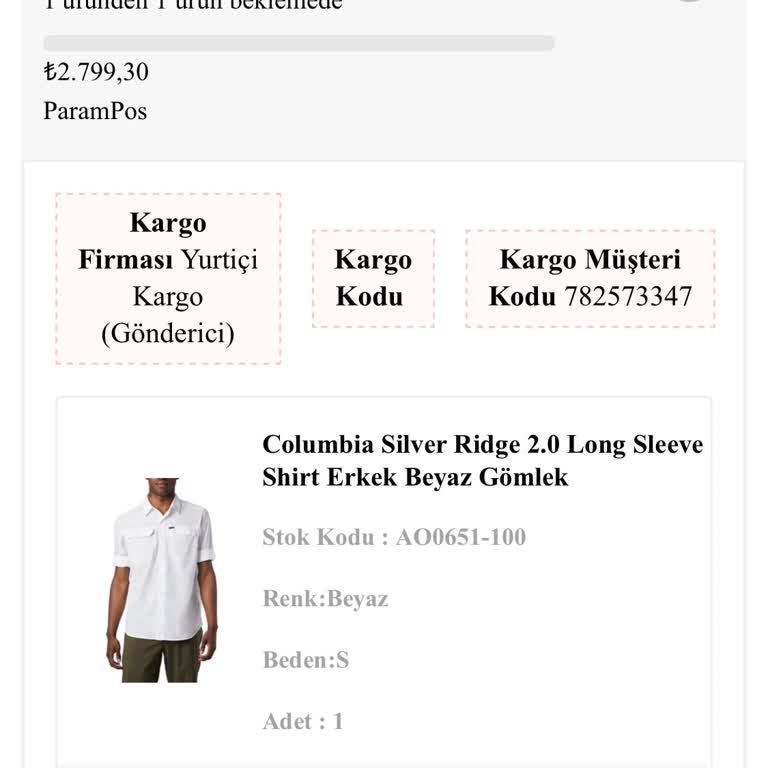Click 'Shirt Erkek Beyaz Gömlek' title line

click(x=415, y=477)
